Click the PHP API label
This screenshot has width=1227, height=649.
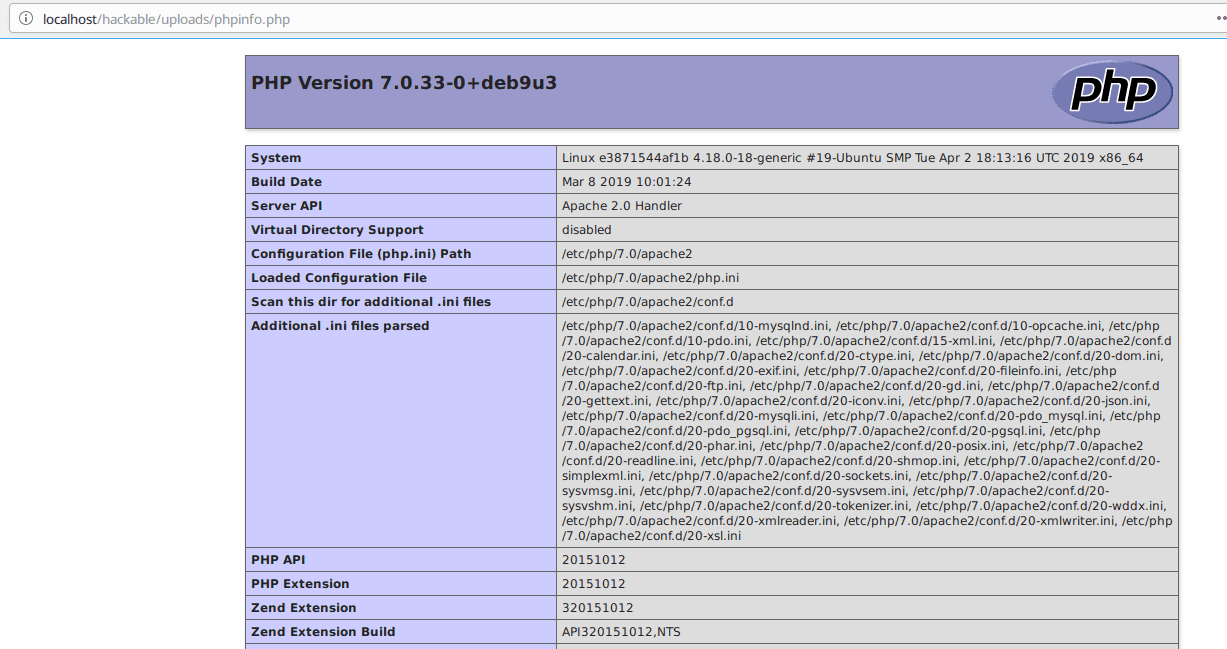[278, 560]
